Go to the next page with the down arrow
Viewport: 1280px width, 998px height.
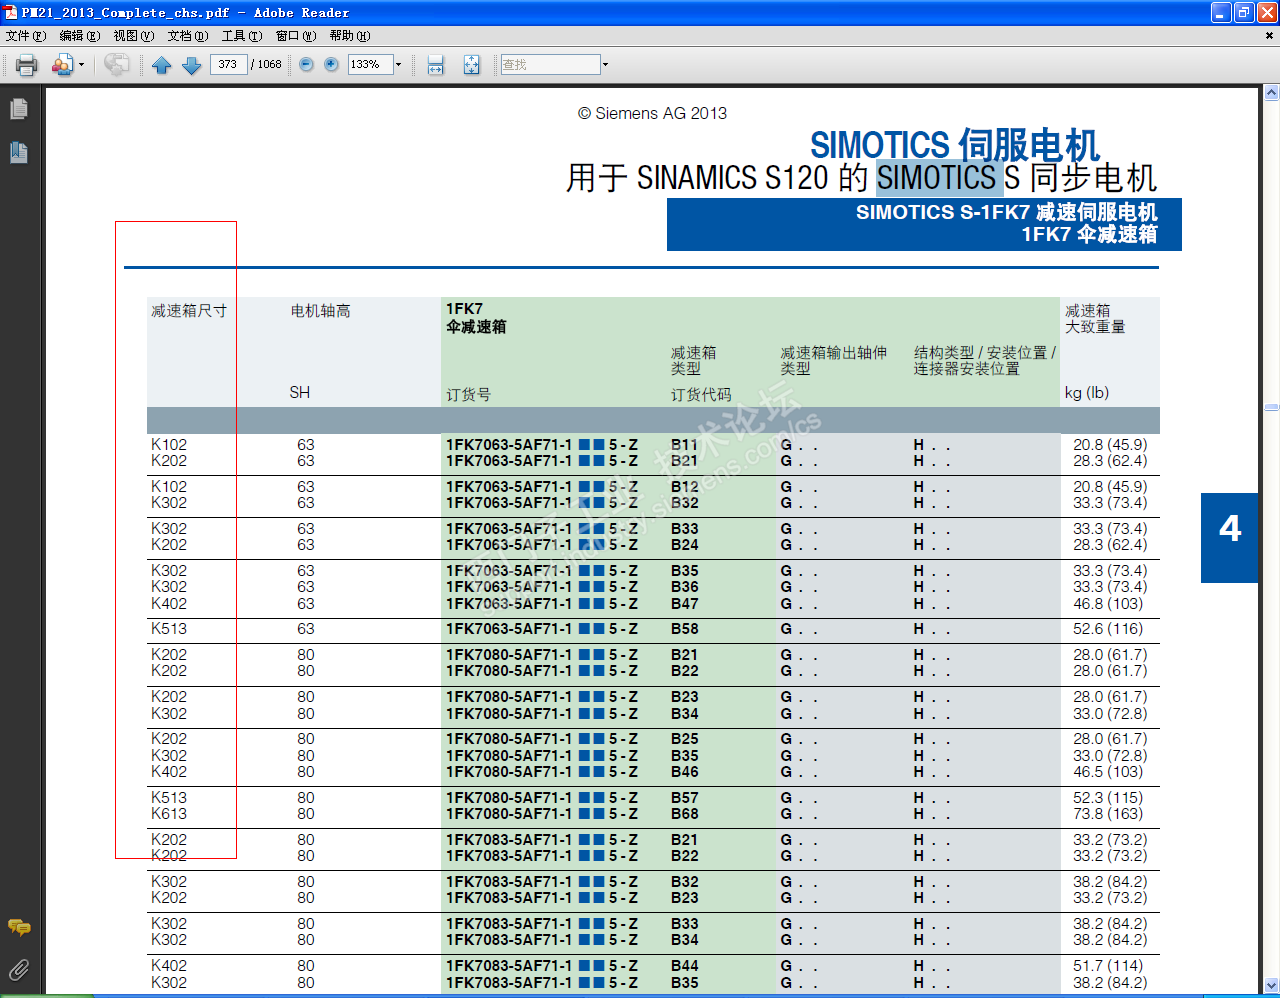click(x=192, y=65)
